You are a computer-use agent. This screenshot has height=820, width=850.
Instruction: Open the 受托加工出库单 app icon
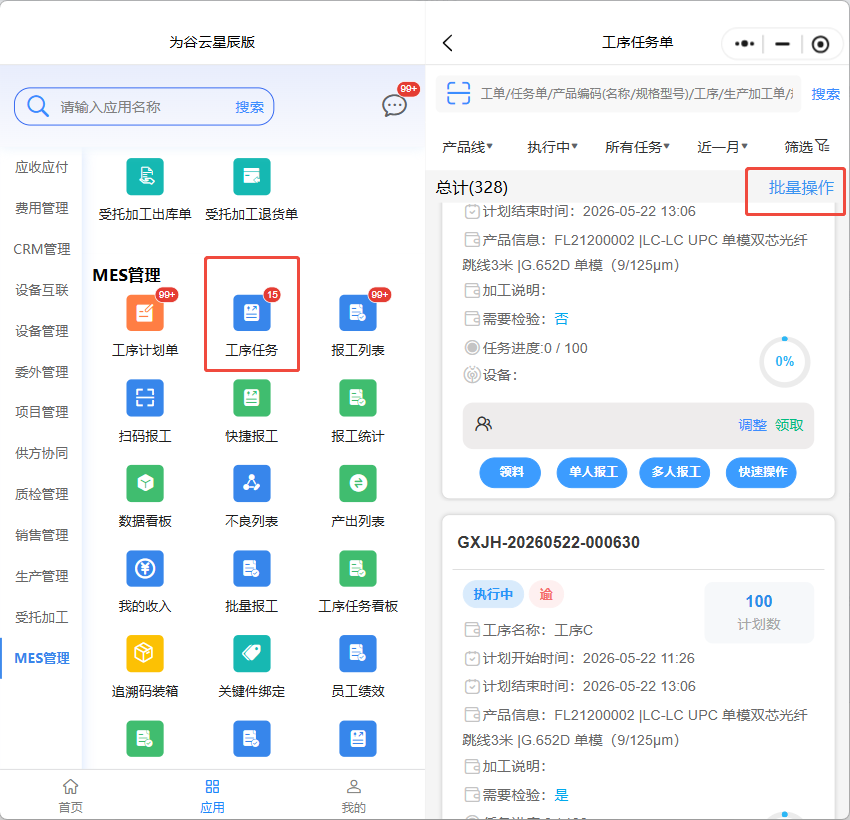[x=145, y=177]
